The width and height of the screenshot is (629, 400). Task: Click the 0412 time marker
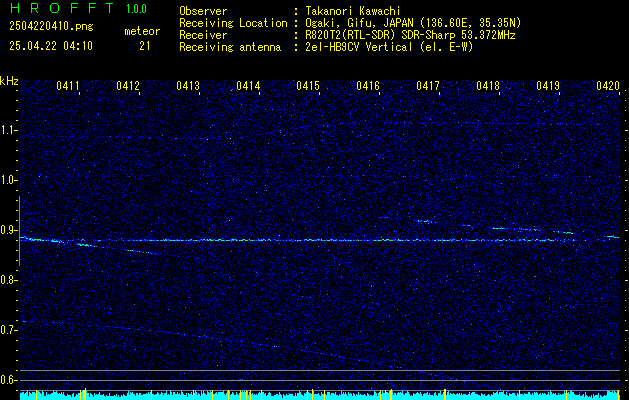[128, 86]
